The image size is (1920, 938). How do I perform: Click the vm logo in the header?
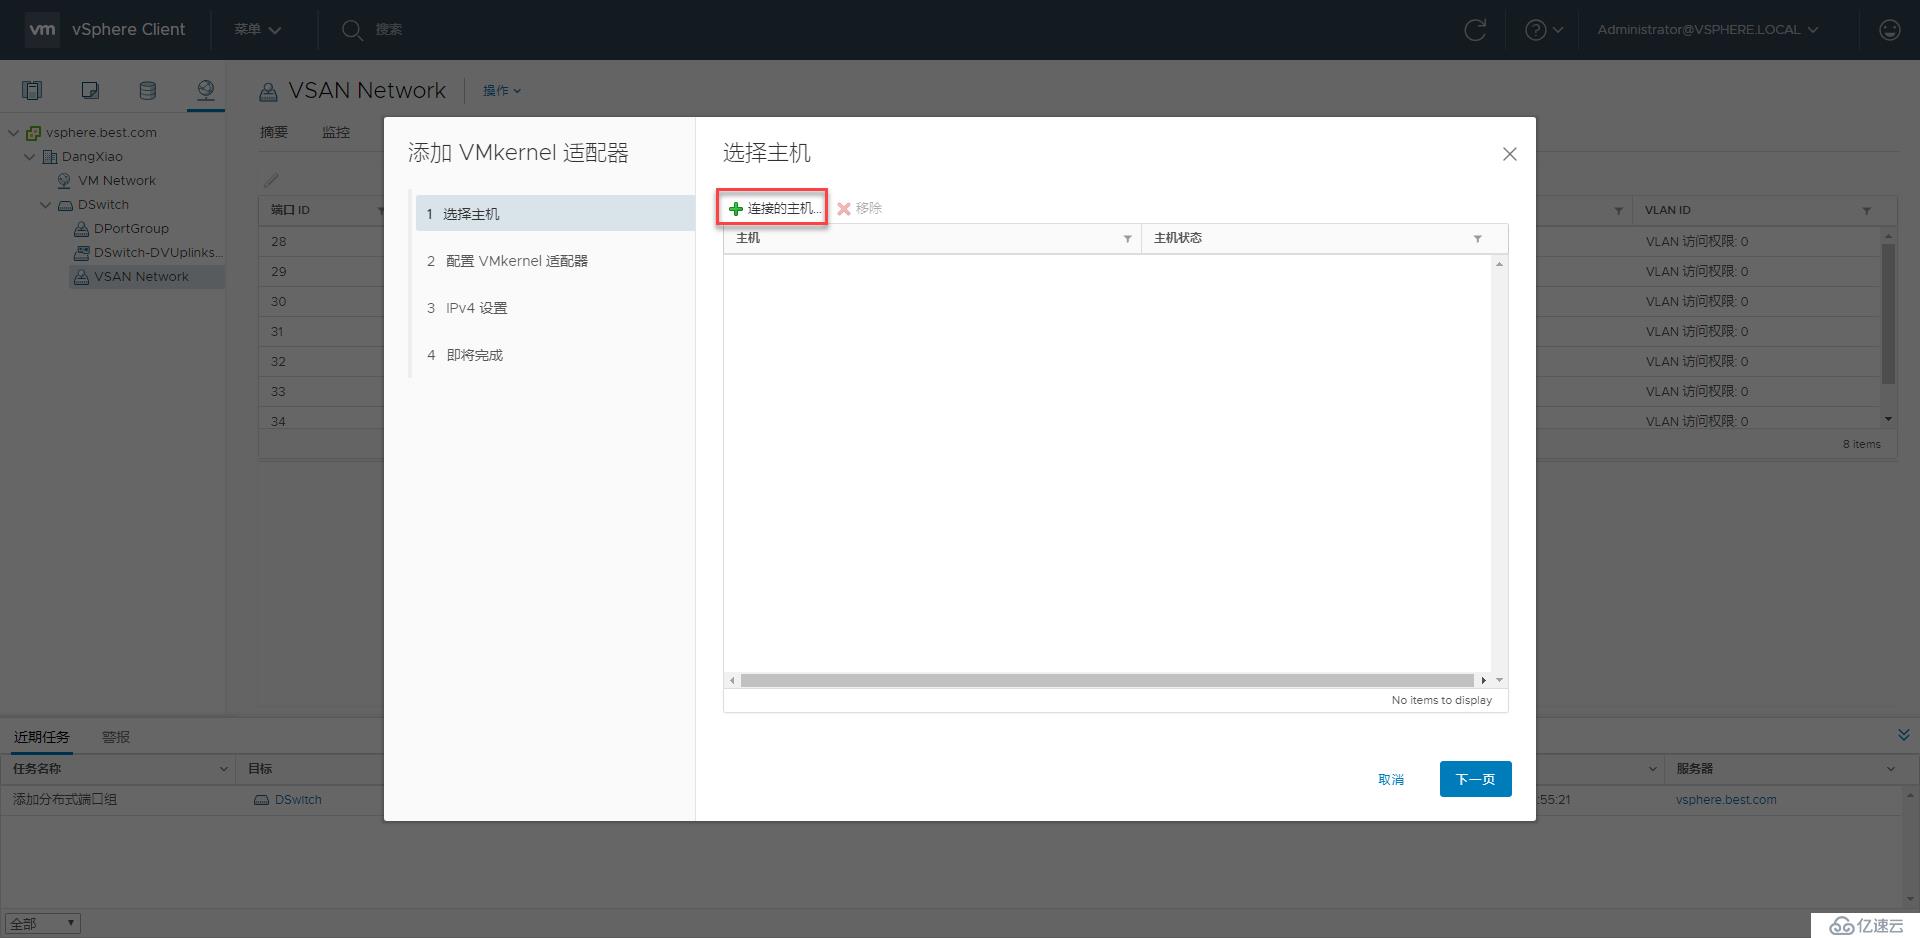(42, 29)
